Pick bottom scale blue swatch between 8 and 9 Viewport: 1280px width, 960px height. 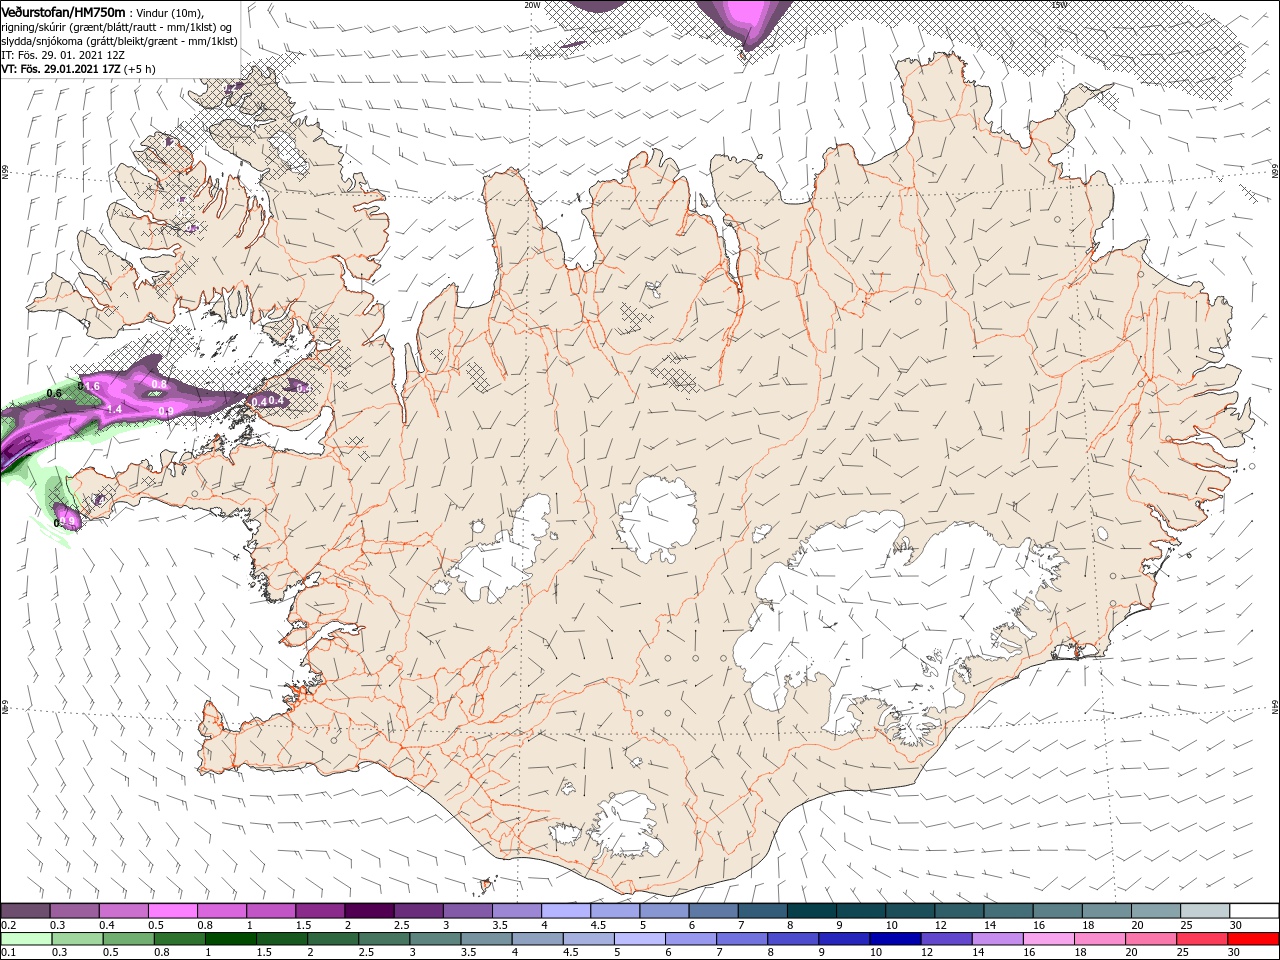[x=793, y=939]
